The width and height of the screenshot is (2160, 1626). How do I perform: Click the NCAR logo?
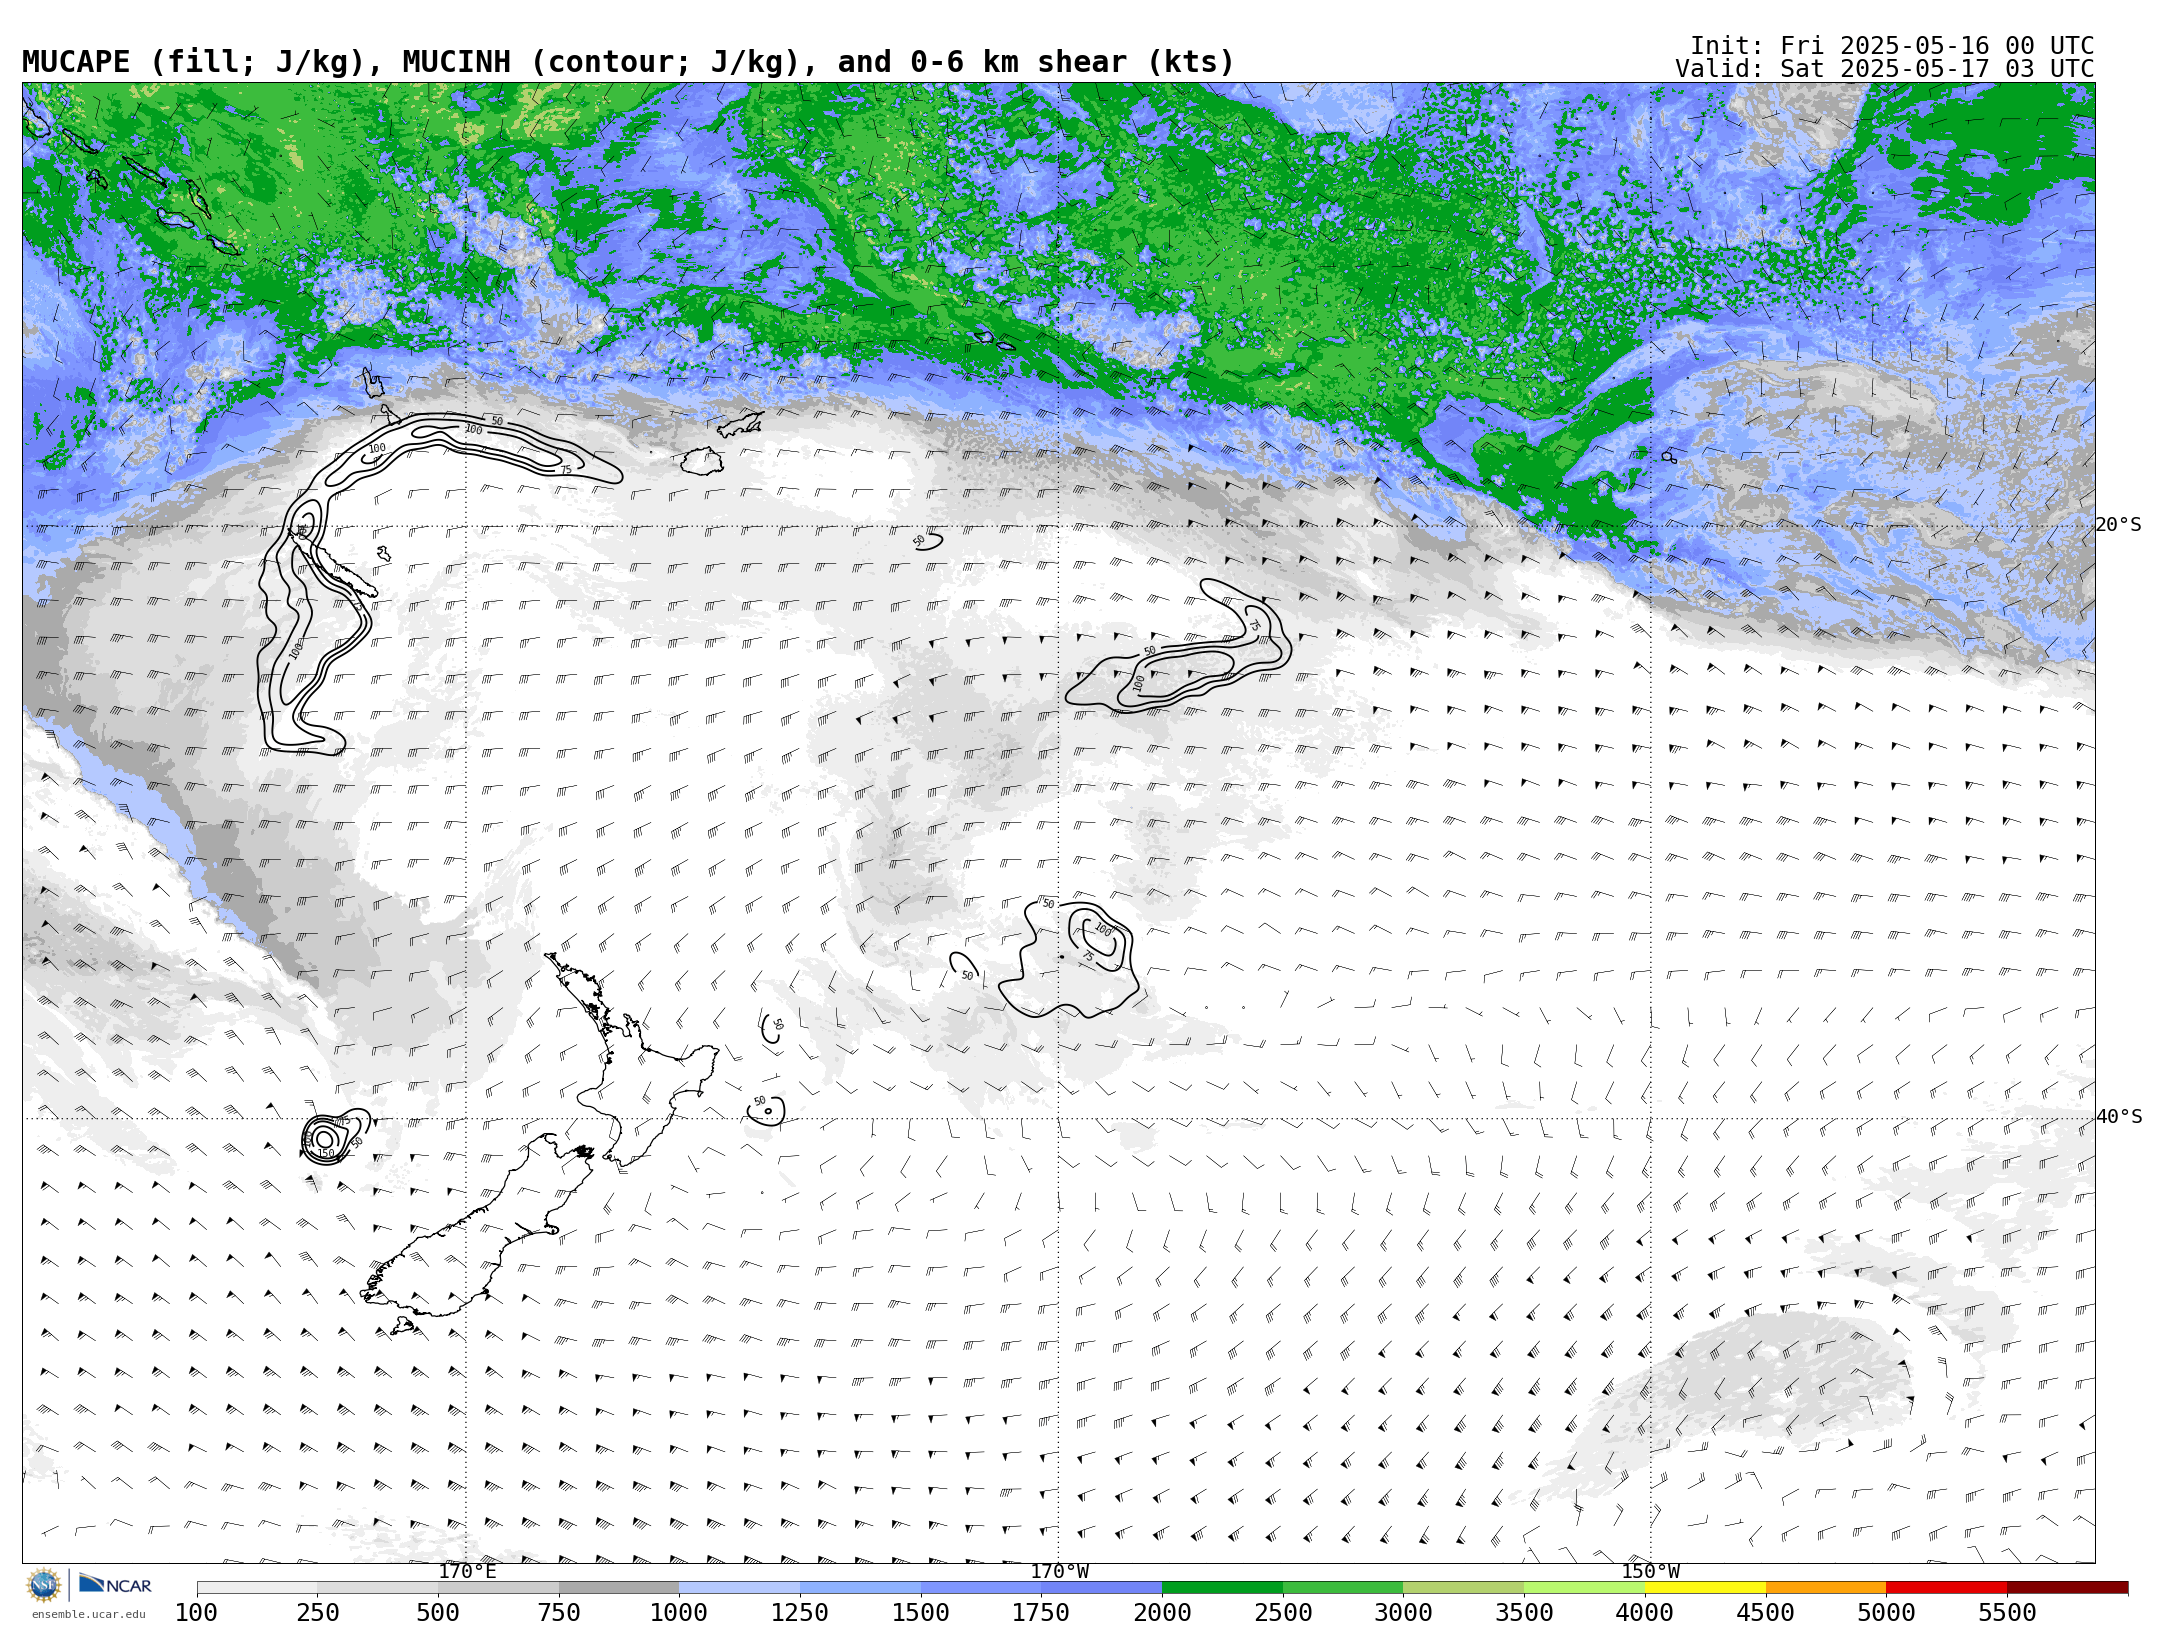point(115,1585)
